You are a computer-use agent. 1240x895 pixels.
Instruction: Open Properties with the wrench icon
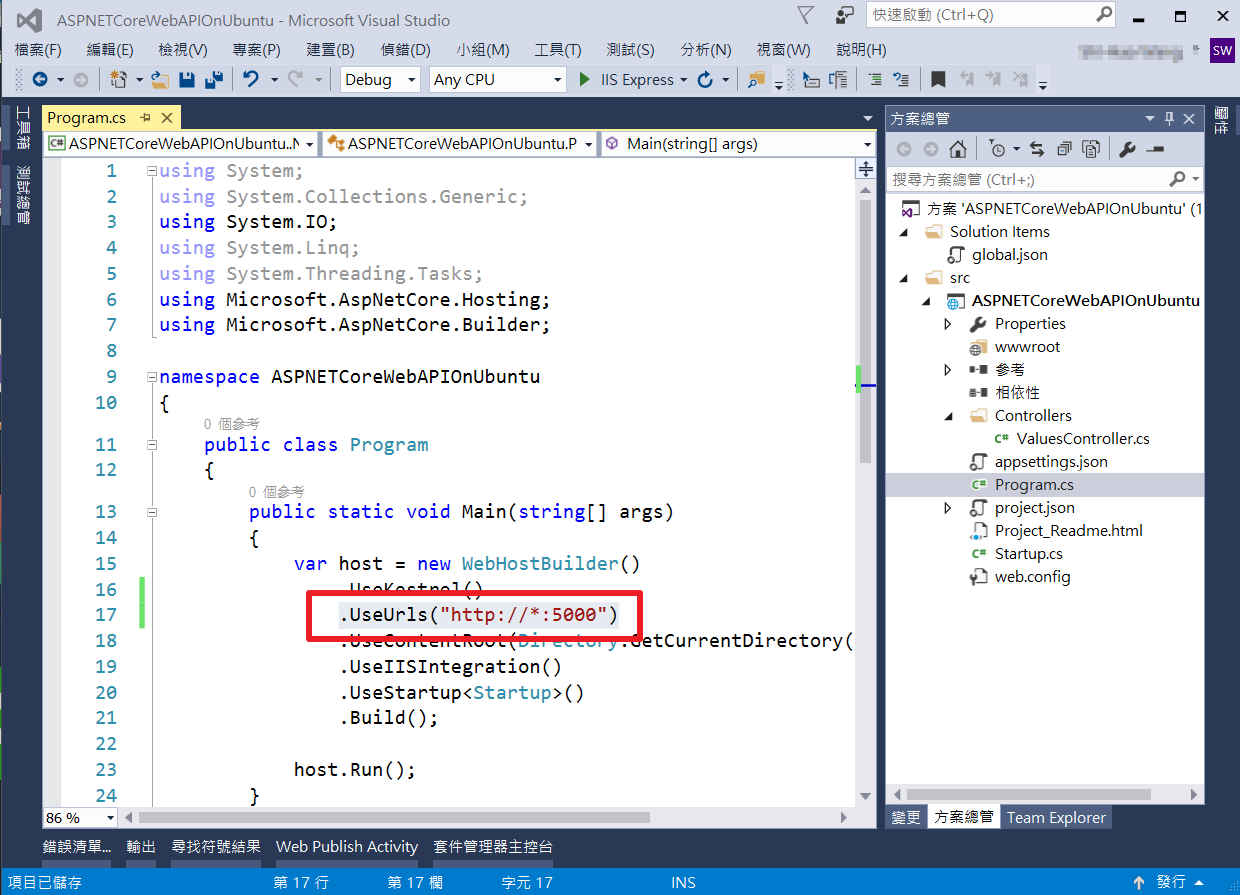point(1127,149)
